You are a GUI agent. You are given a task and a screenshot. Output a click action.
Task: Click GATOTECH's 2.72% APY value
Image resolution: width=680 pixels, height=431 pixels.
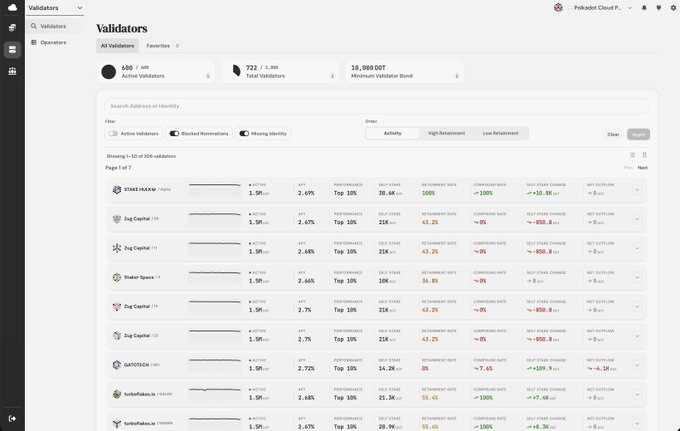306,368
